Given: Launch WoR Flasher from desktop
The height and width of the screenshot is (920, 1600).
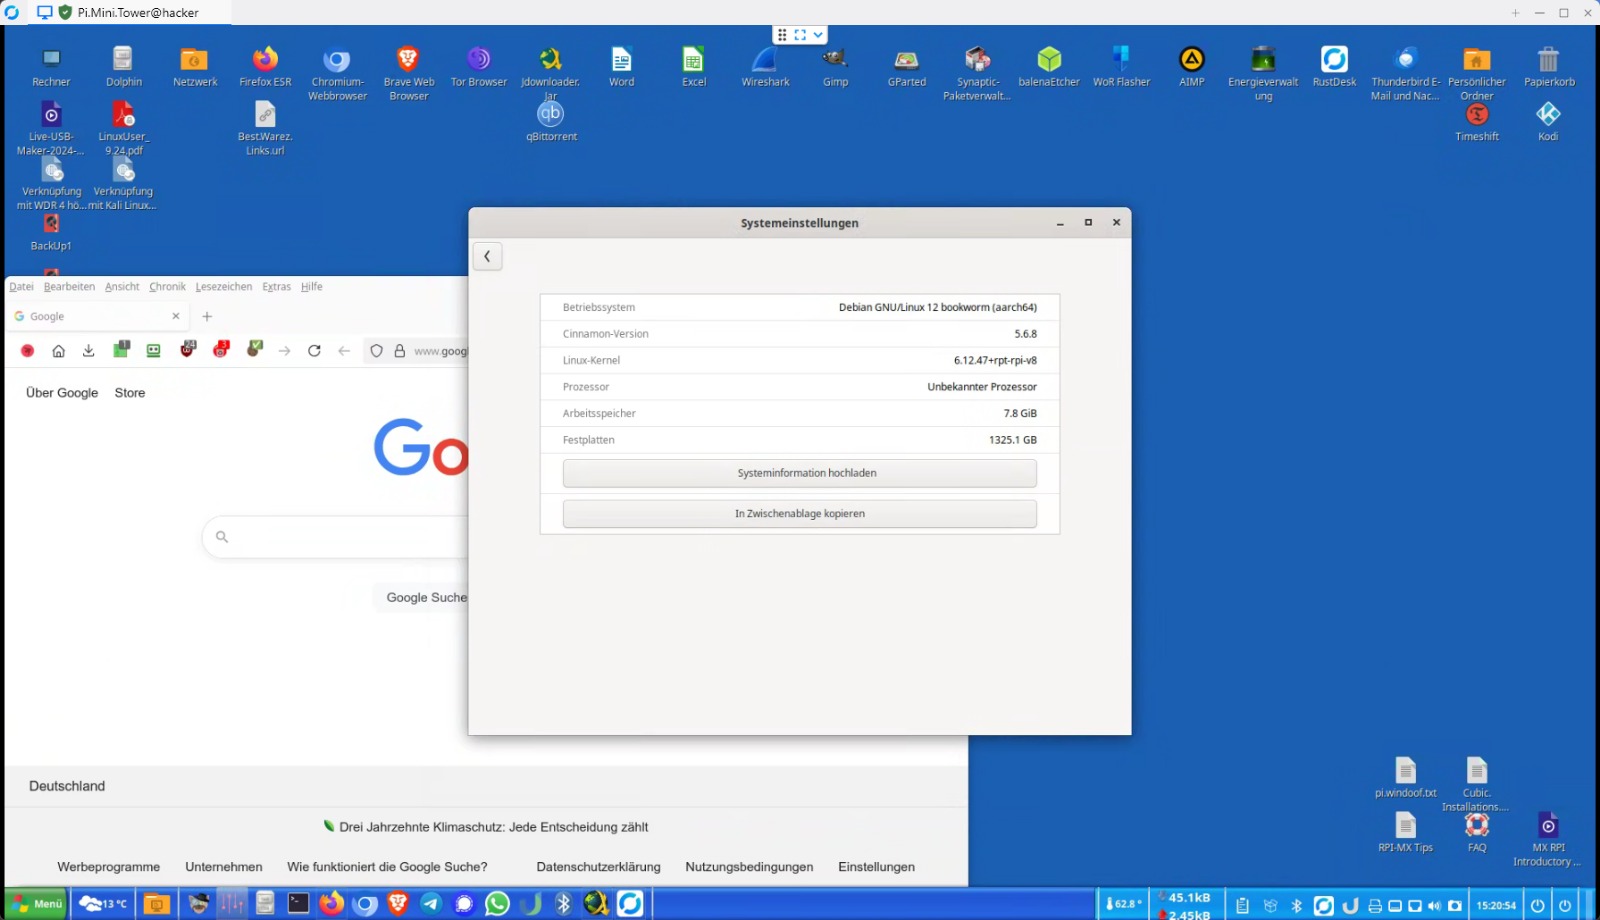Looking at the screenshot, I should click(1121, 67).
